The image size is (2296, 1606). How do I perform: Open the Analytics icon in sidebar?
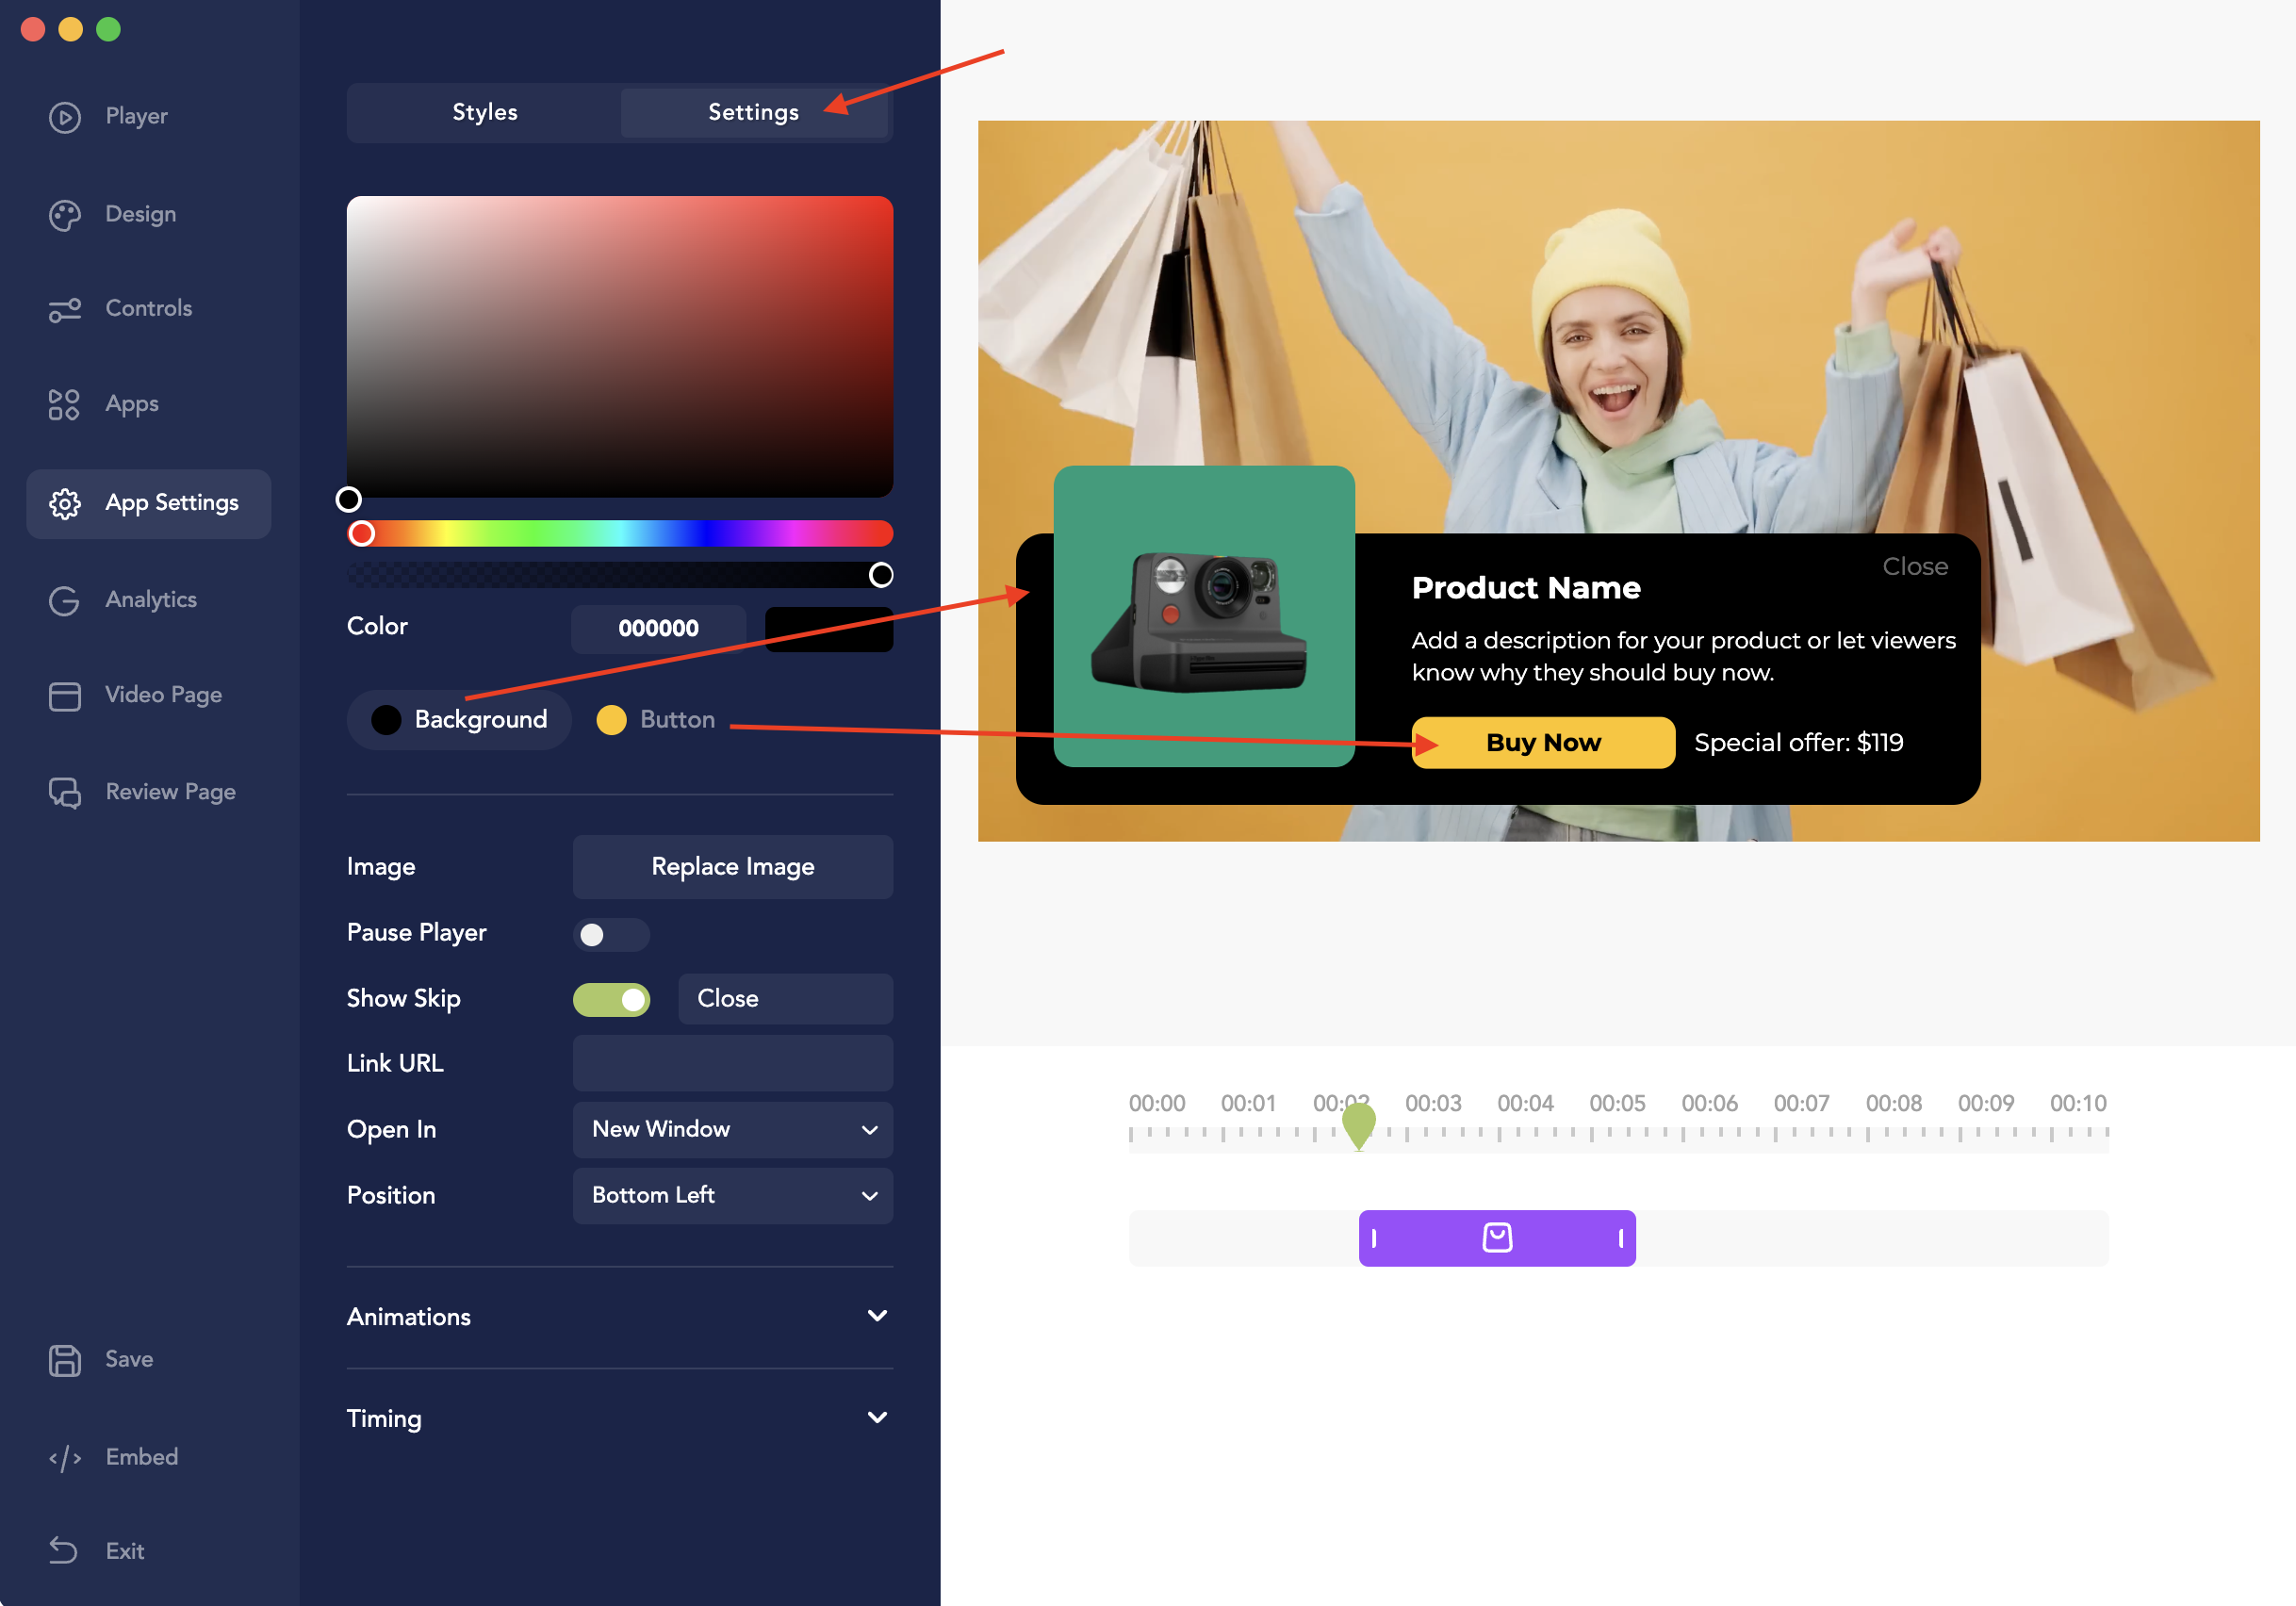click(65, 600)
